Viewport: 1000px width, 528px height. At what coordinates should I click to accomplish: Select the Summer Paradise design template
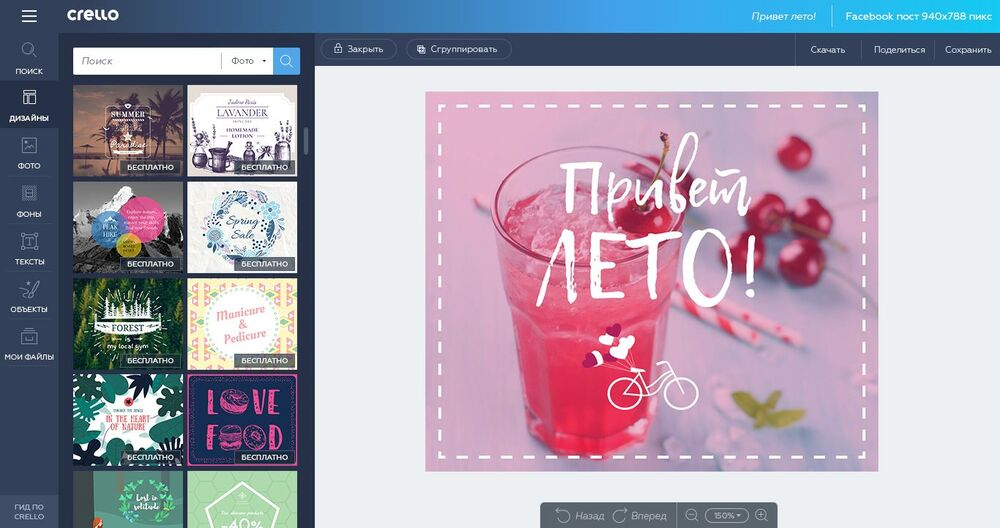coord(128,131)
